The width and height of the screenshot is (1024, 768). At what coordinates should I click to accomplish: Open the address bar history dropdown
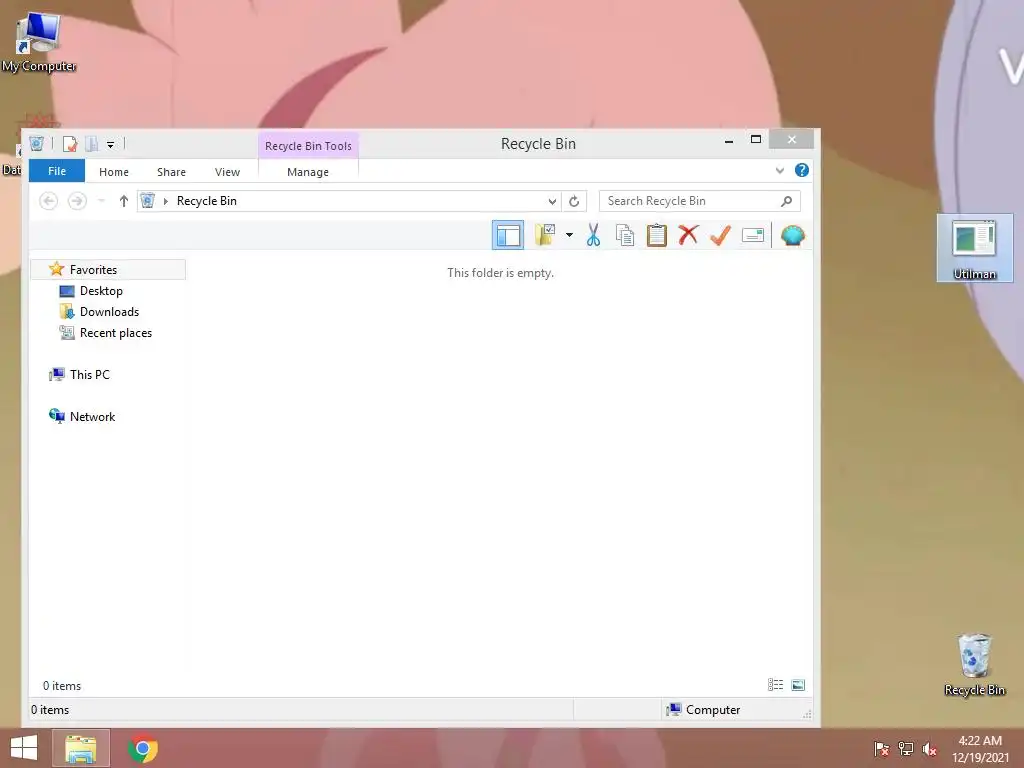click(x=552, y=201)
